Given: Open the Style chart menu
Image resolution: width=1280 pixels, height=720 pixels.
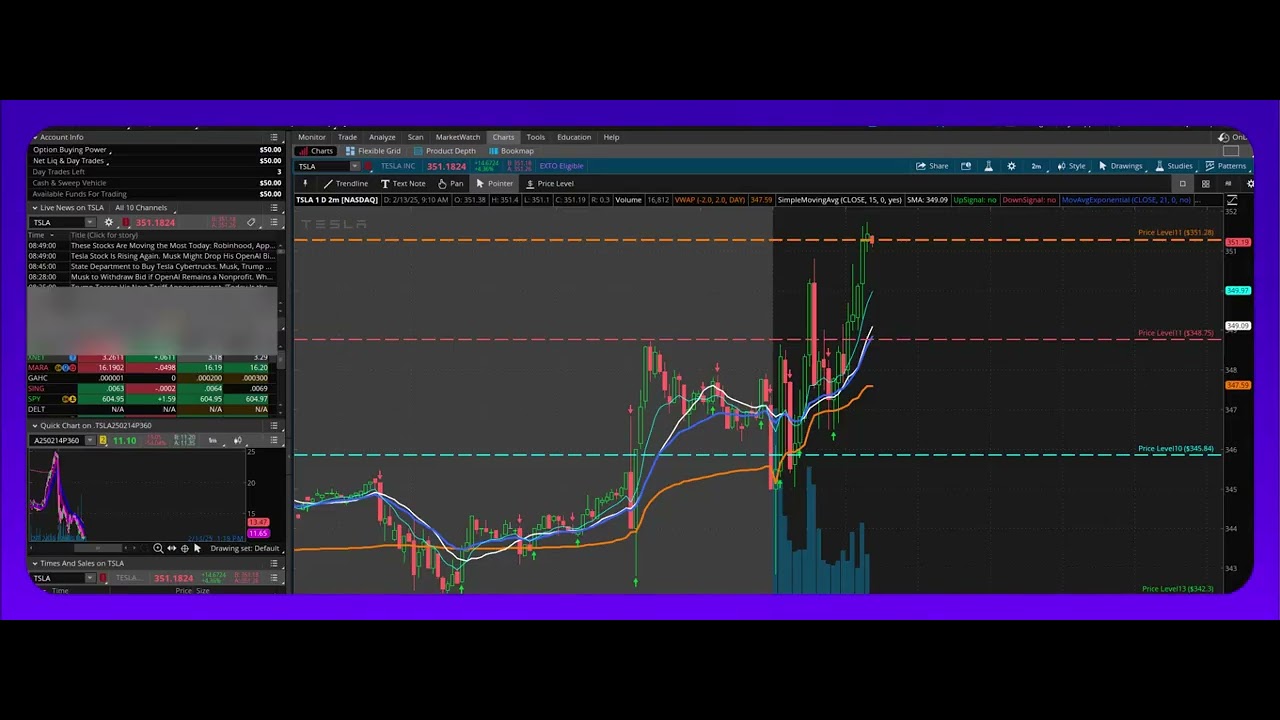Looking at the screenshot, I should coord(1070,166).
